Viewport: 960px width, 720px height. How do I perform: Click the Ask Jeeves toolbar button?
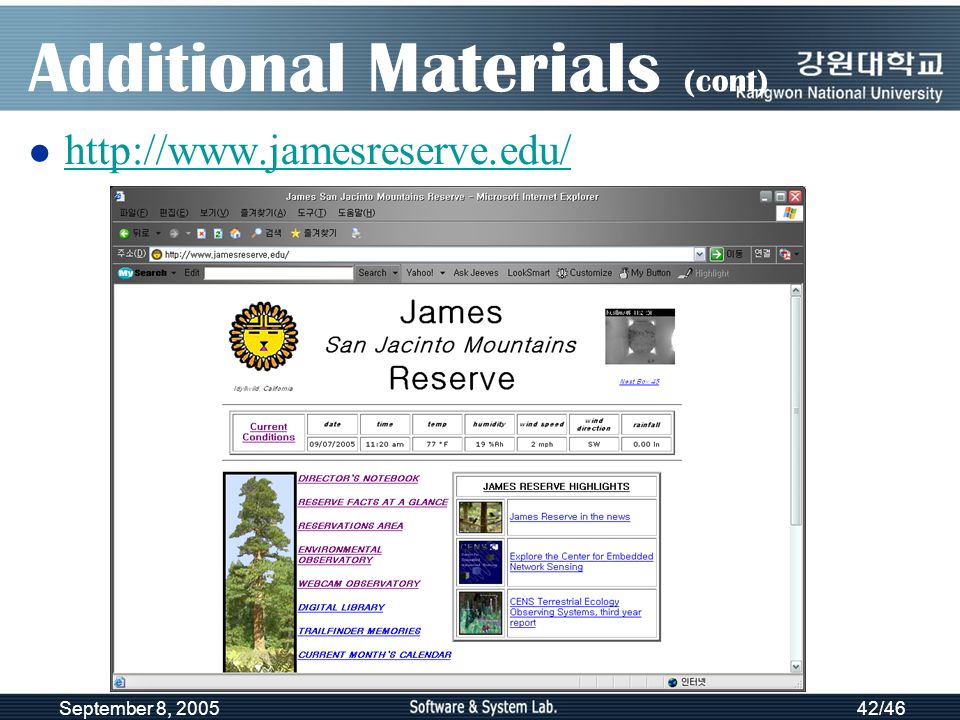pyautogui.click(x=476, y=273)
